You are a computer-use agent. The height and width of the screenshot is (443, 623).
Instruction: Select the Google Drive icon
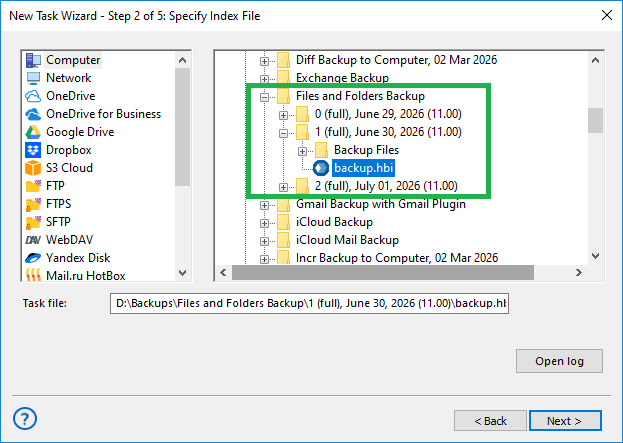pyautogui.click(x=33, y=132)
